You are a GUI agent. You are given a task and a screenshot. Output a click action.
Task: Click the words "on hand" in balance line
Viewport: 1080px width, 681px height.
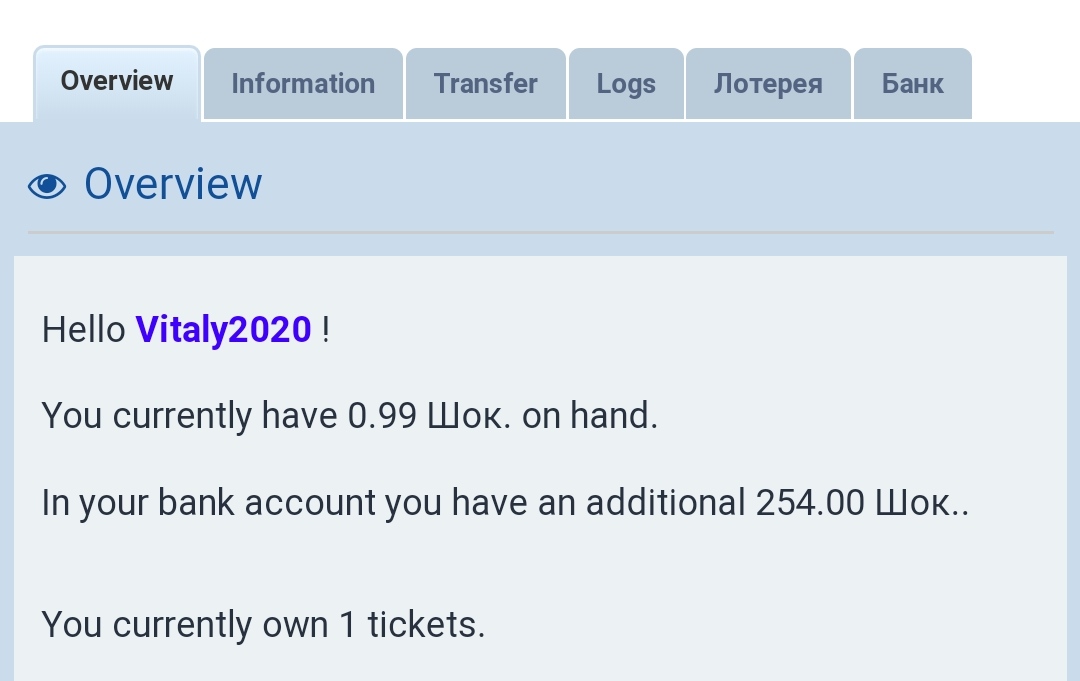tap(589, 415)
